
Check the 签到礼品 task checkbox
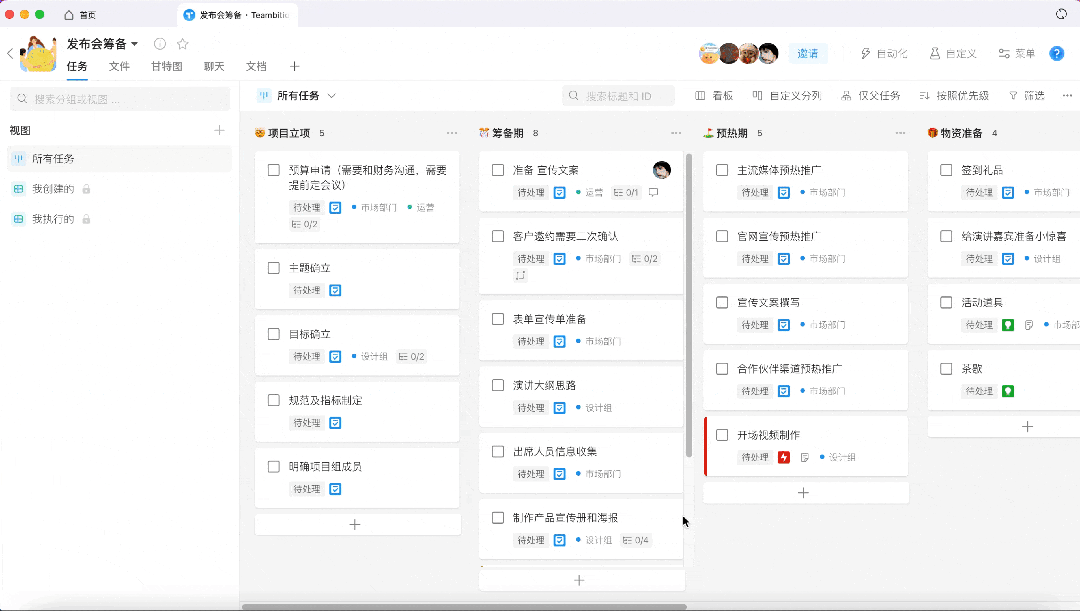pos(946,170)
